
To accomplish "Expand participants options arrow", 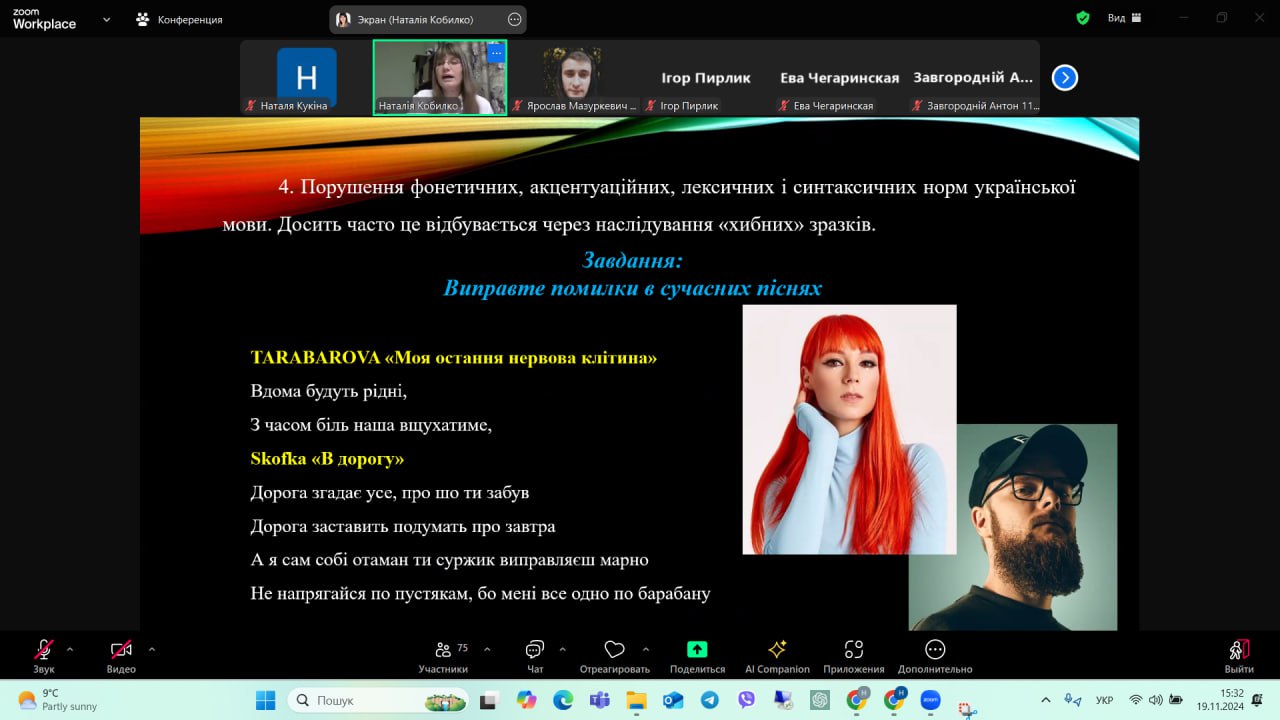I will (x=487, y=649).
